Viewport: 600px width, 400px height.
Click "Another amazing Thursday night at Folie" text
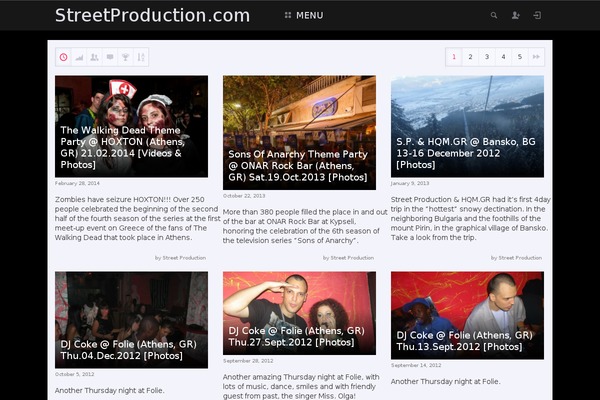coord(301,387)
